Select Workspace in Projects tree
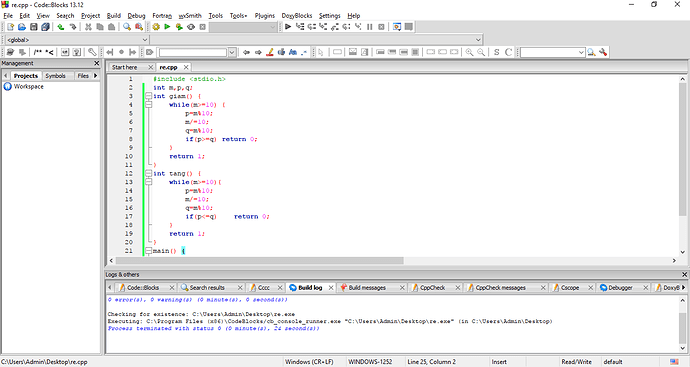The height and width of the screenshot is (367, 690). click(x=29, y=87)
